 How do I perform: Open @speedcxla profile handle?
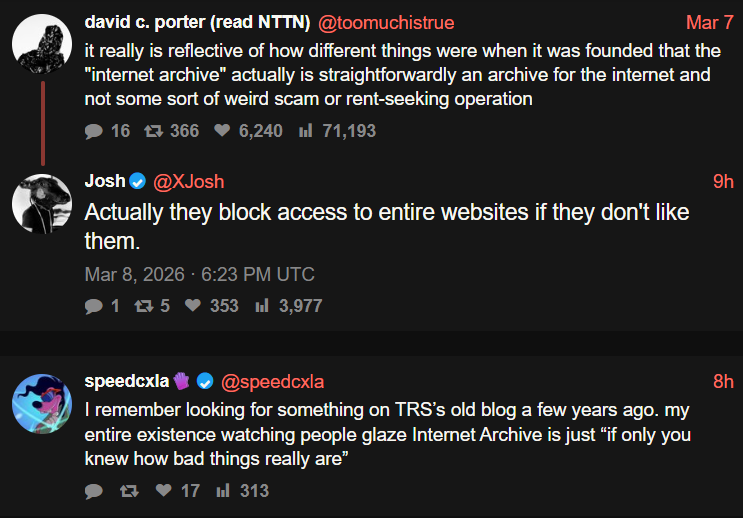click(x=272, y=381)
